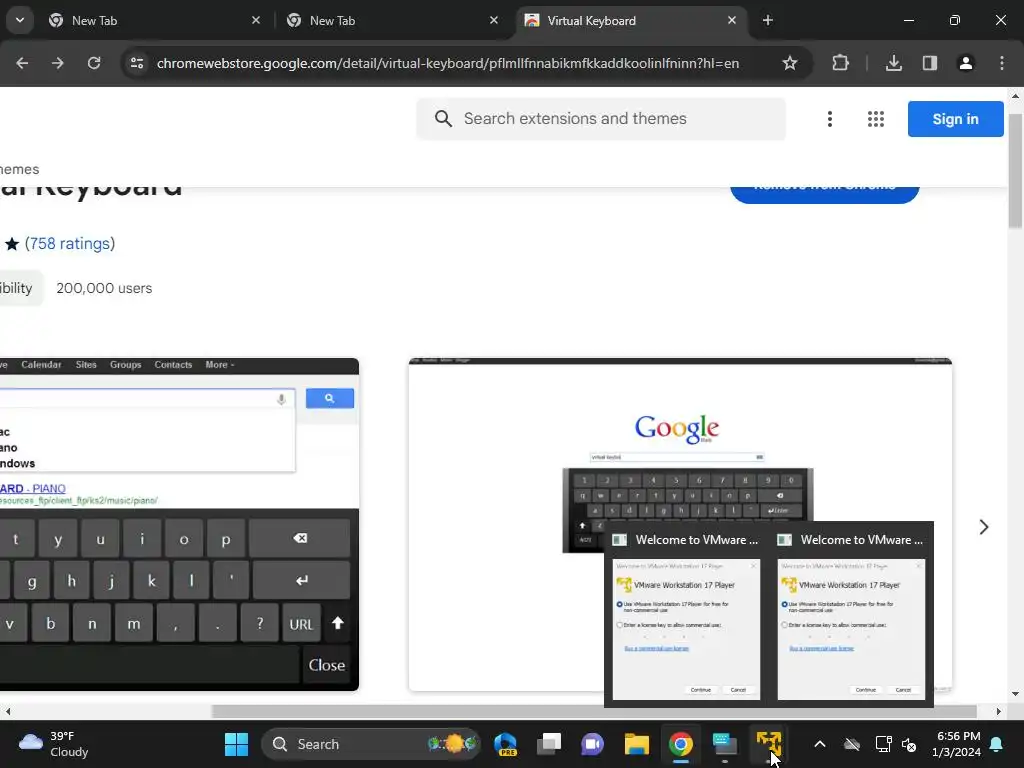1024x768 pixels.
Task: Close the Virtual Keyboard tab
Action: (731, 20)
